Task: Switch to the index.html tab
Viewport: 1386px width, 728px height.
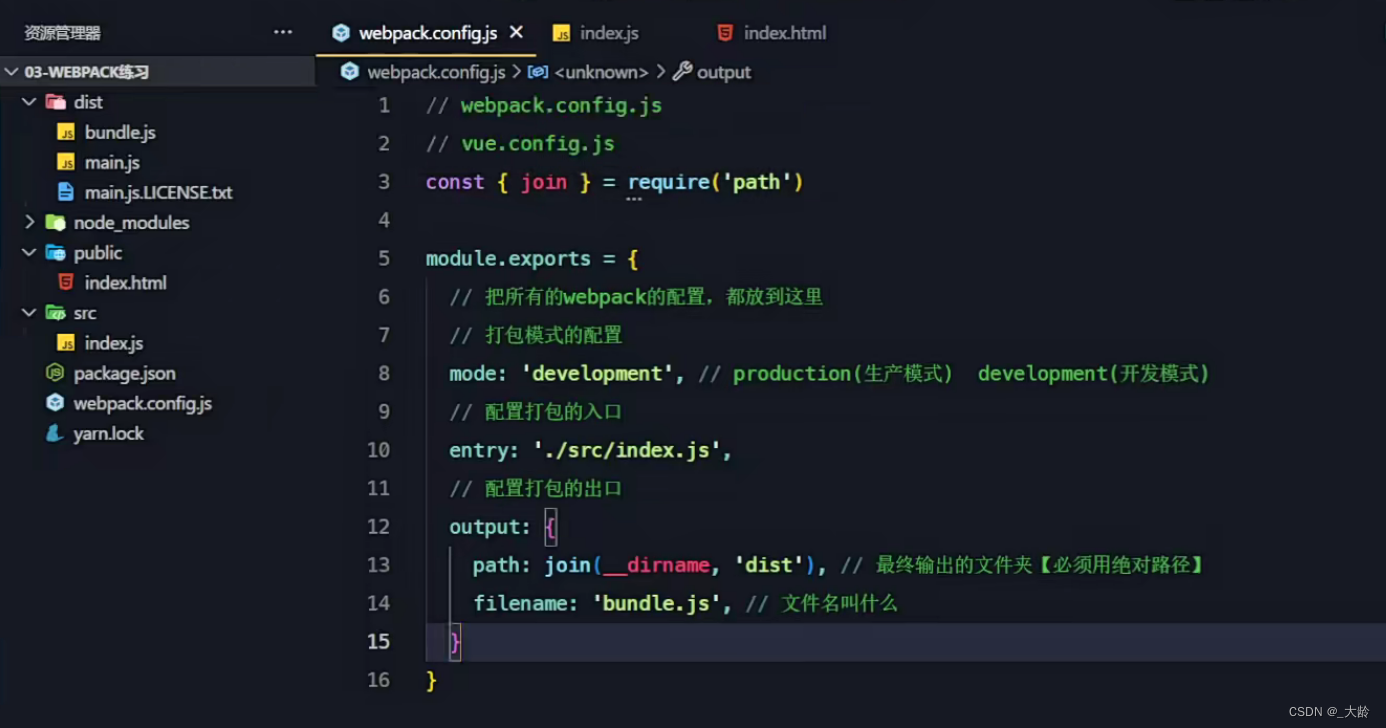Action: 785,32
